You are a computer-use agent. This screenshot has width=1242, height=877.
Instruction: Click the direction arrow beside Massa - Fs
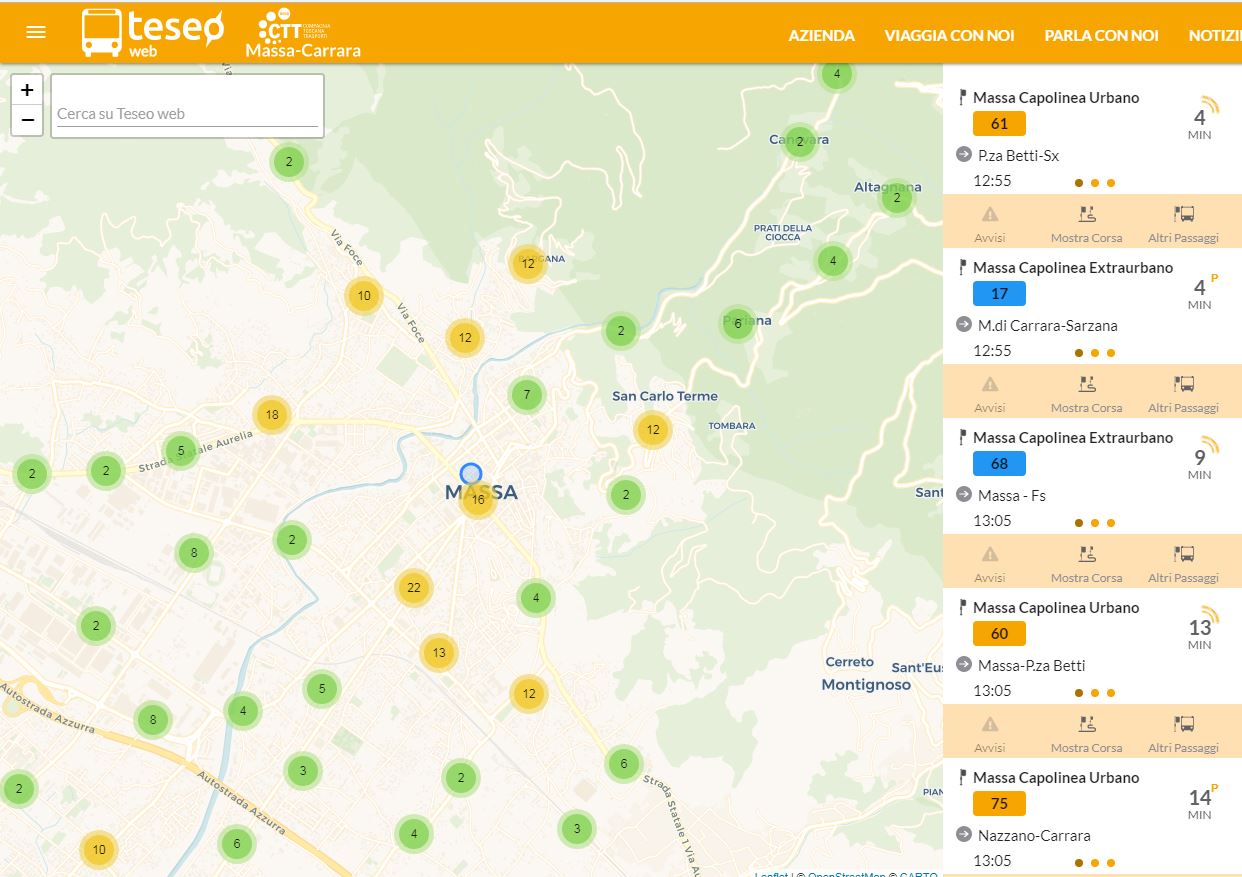(x=964, y=494)
